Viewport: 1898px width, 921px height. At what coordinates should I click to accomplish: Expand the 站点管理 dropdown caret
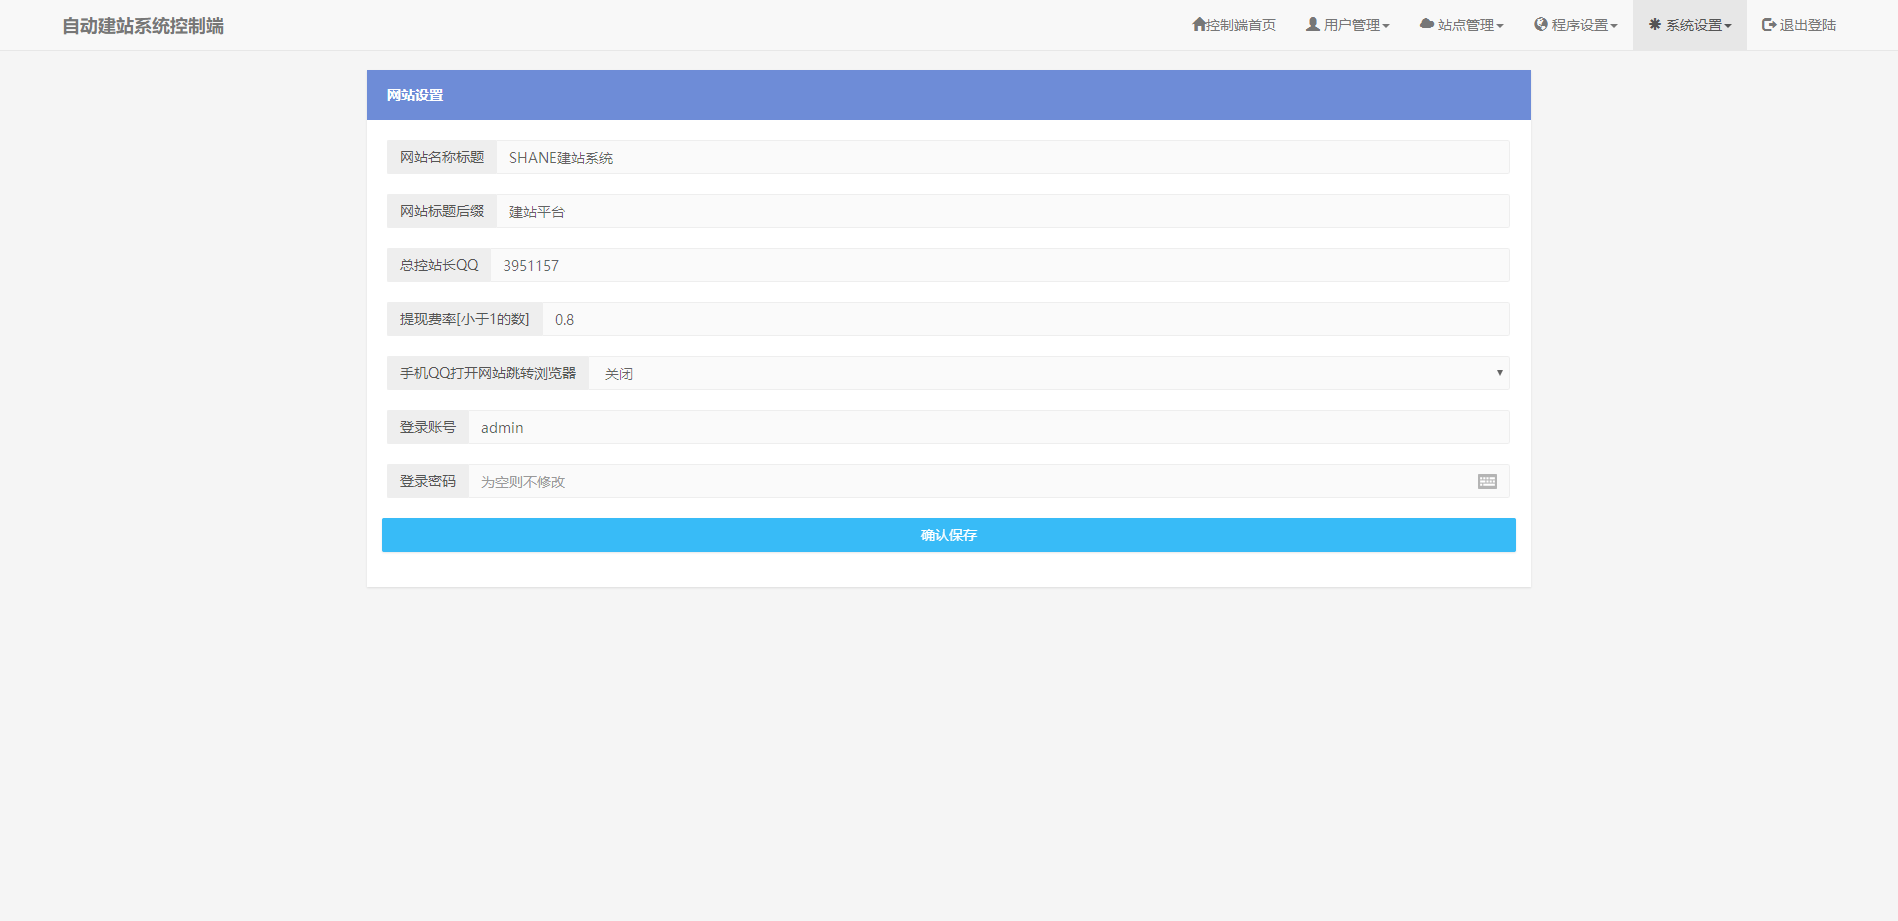click(x=1500, y=26)
